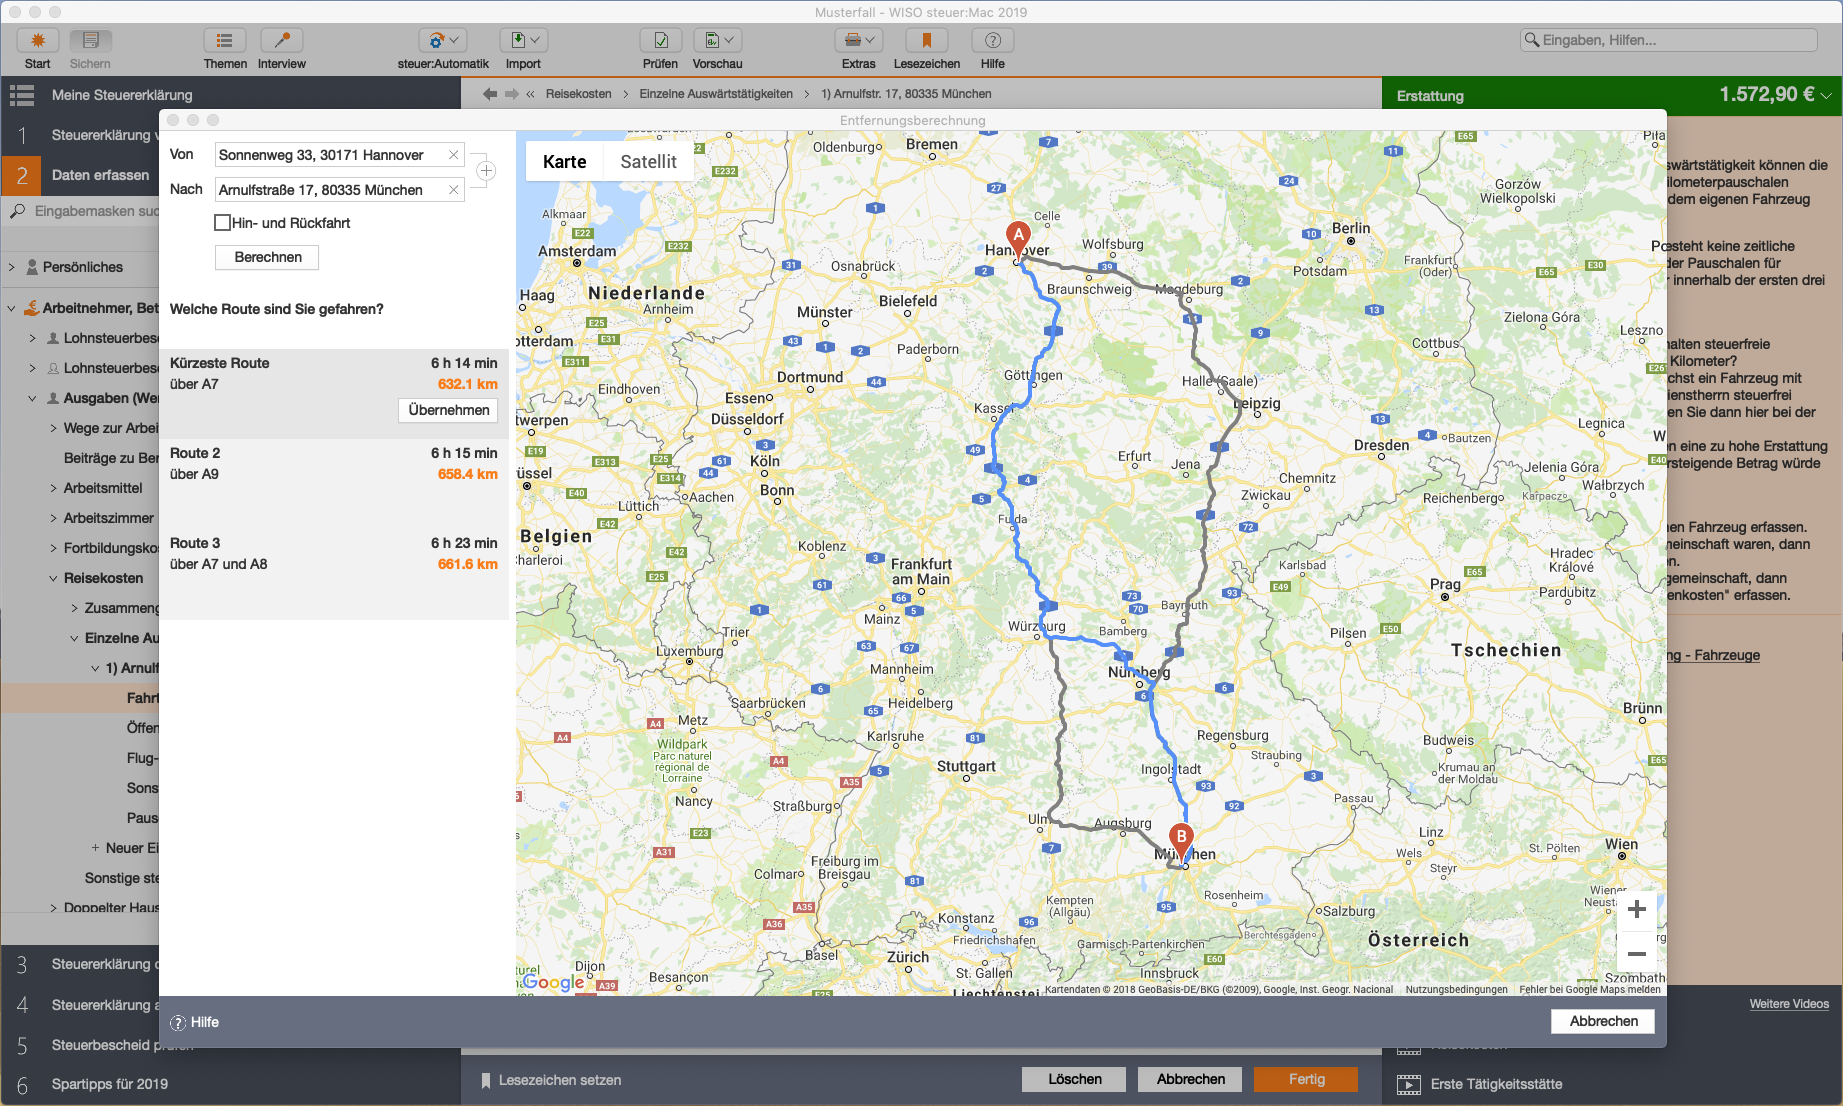Click the orange Fertig button
The image size is (1843, 1106).
pyautogui.click(x=1306, y=1079)
